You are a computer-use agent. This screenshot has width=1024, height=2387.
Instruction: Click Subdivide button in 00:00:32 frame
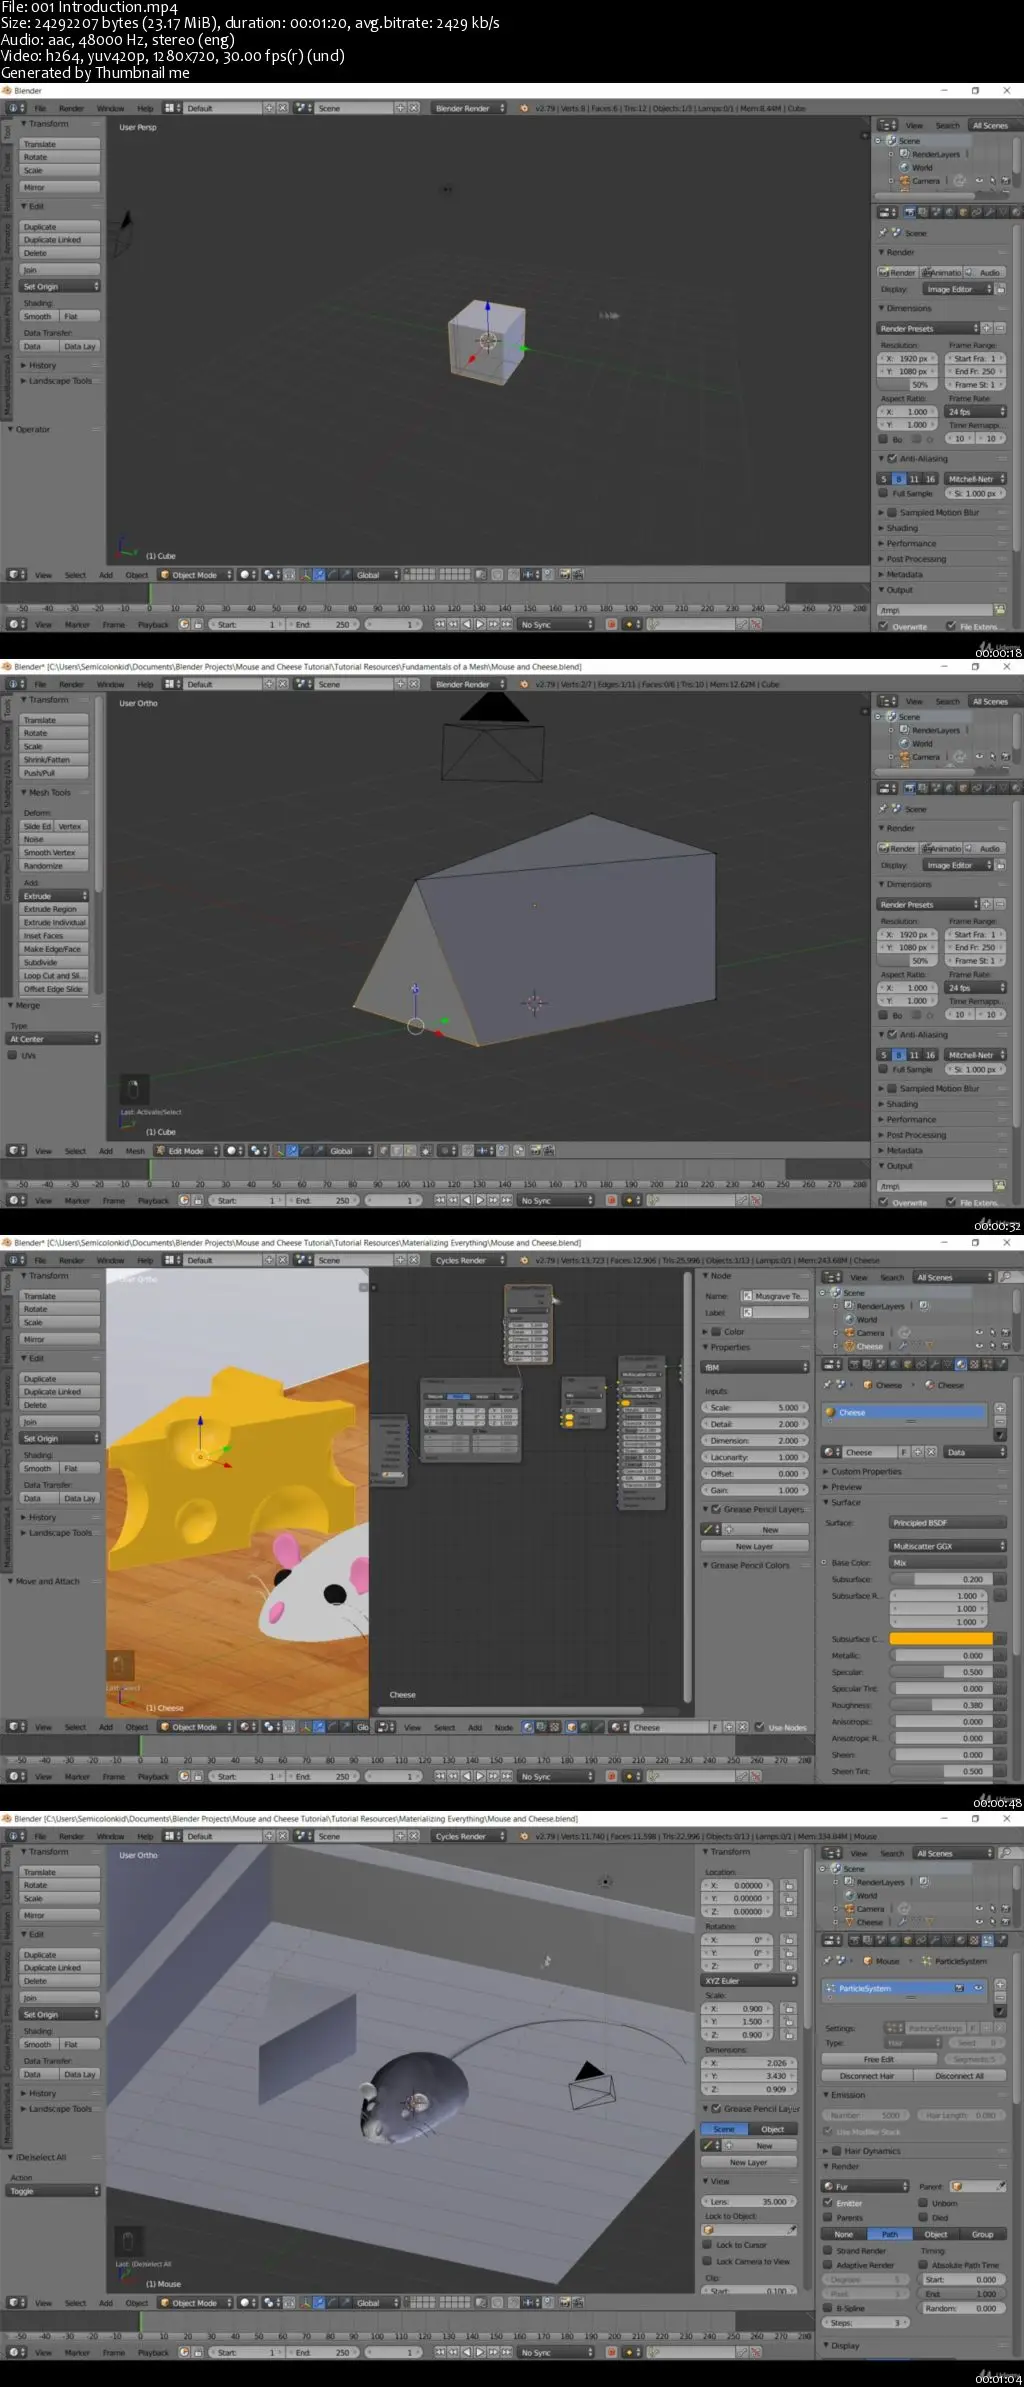pos(55,962)
